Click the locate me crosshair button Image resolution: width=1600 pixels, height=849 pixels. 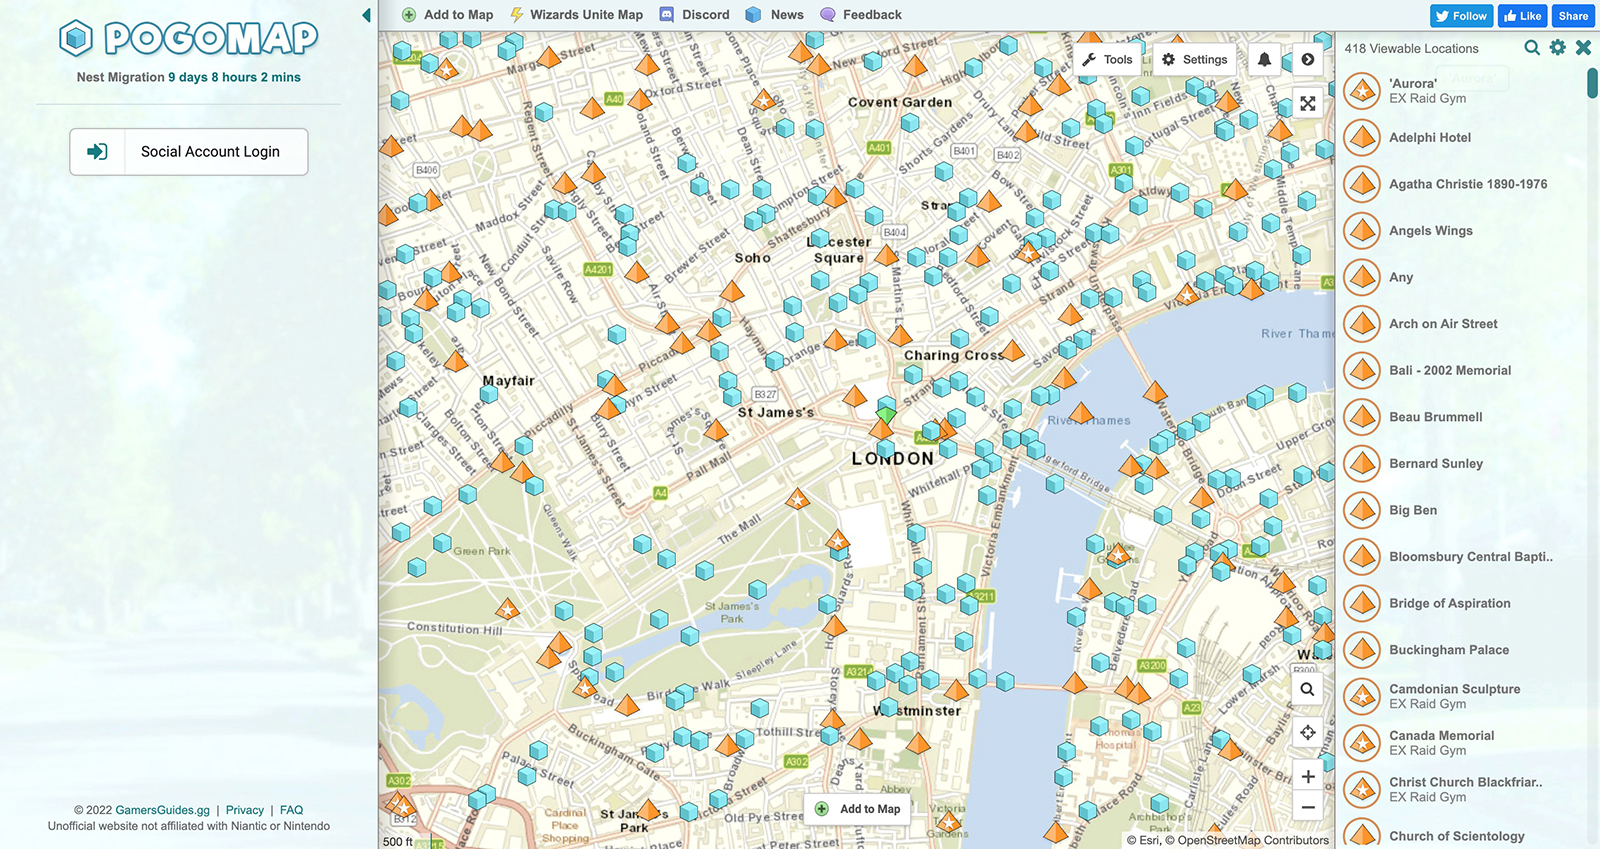pos(1308,733)
